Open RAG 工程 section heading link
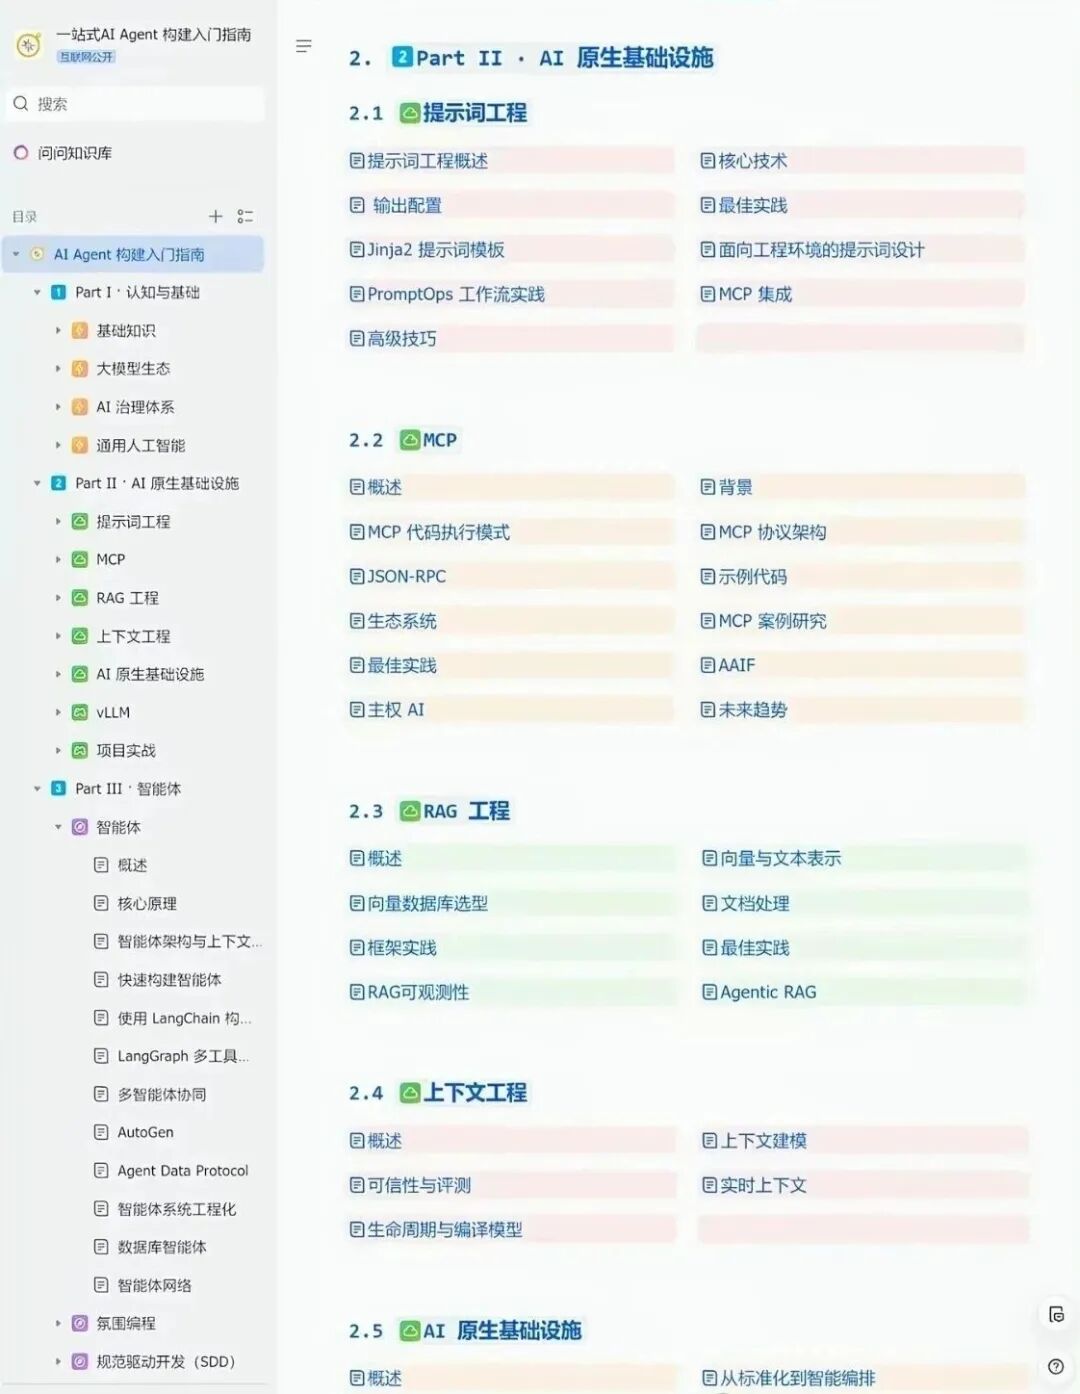Image resolution: width=1080 pixels, height=1394 pixels. [x=466, y=811]
